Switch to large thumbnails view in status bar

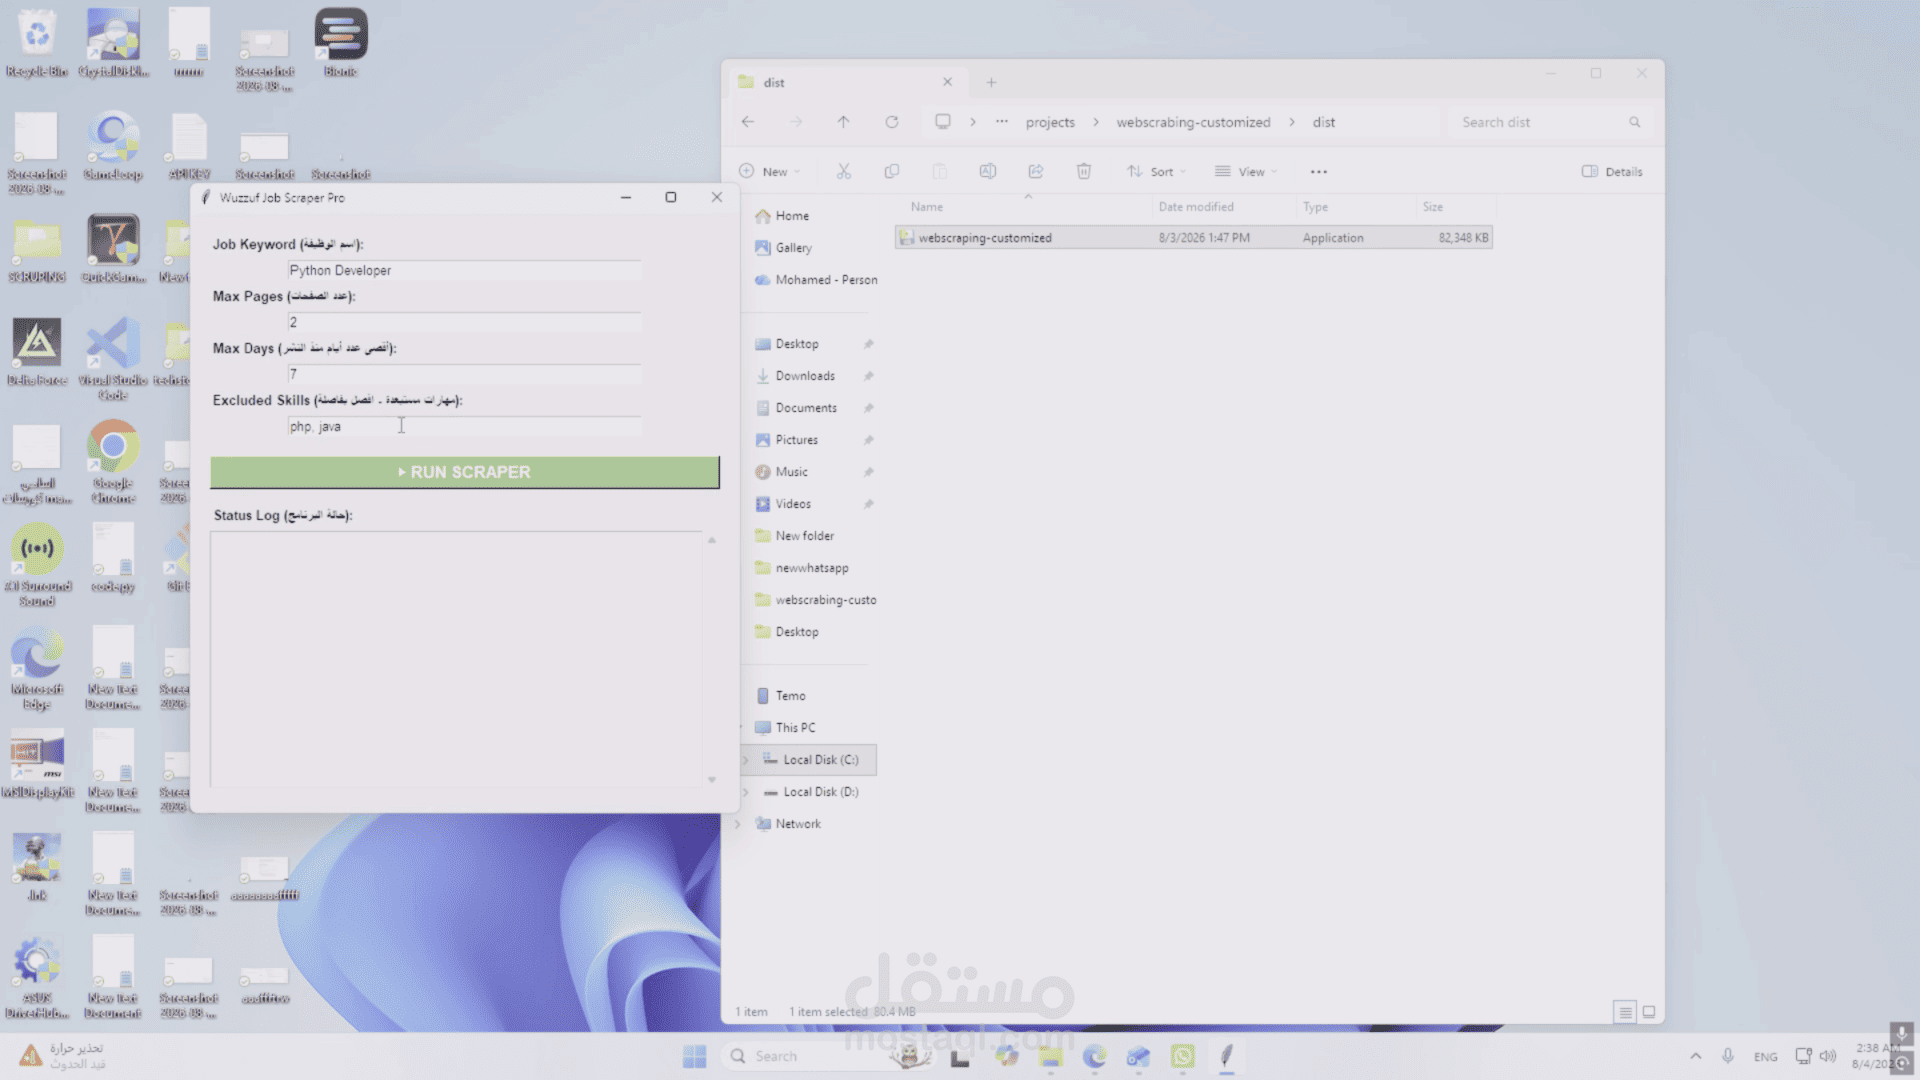[1649, 1012]
